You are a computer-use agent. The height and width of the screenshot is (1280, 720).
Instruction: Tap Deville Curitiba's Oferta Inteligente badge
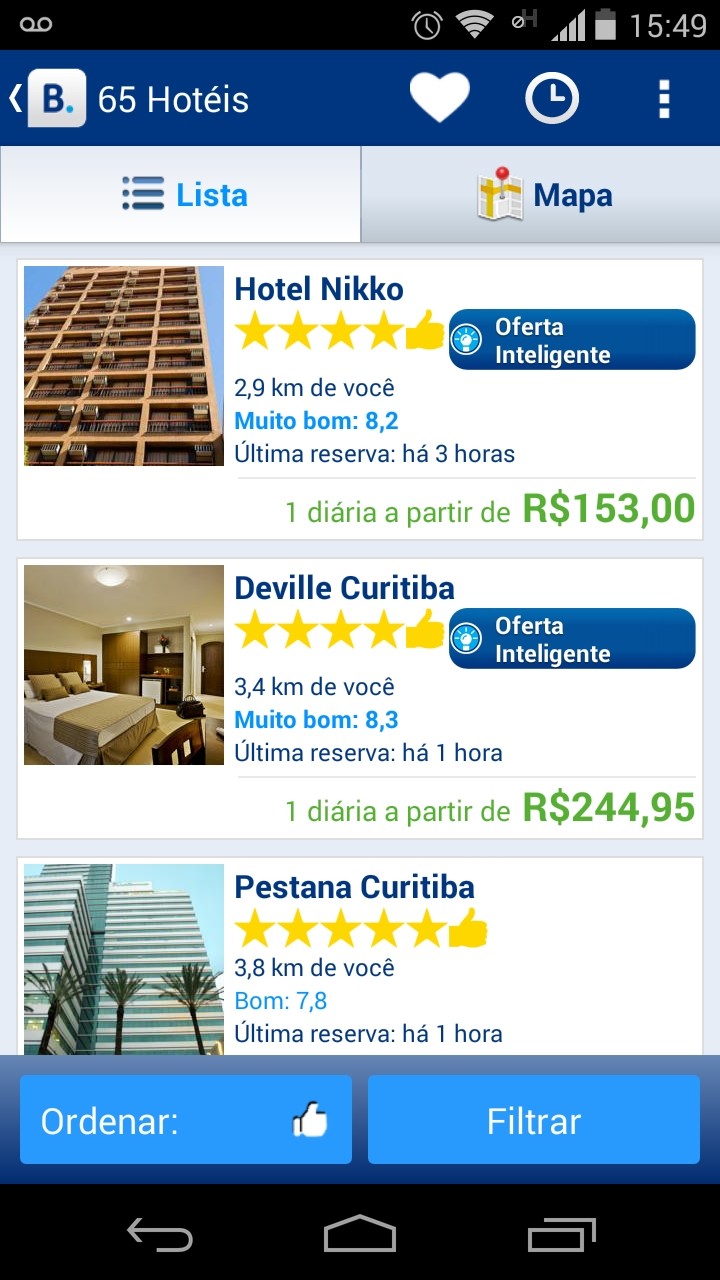point(571,639)
